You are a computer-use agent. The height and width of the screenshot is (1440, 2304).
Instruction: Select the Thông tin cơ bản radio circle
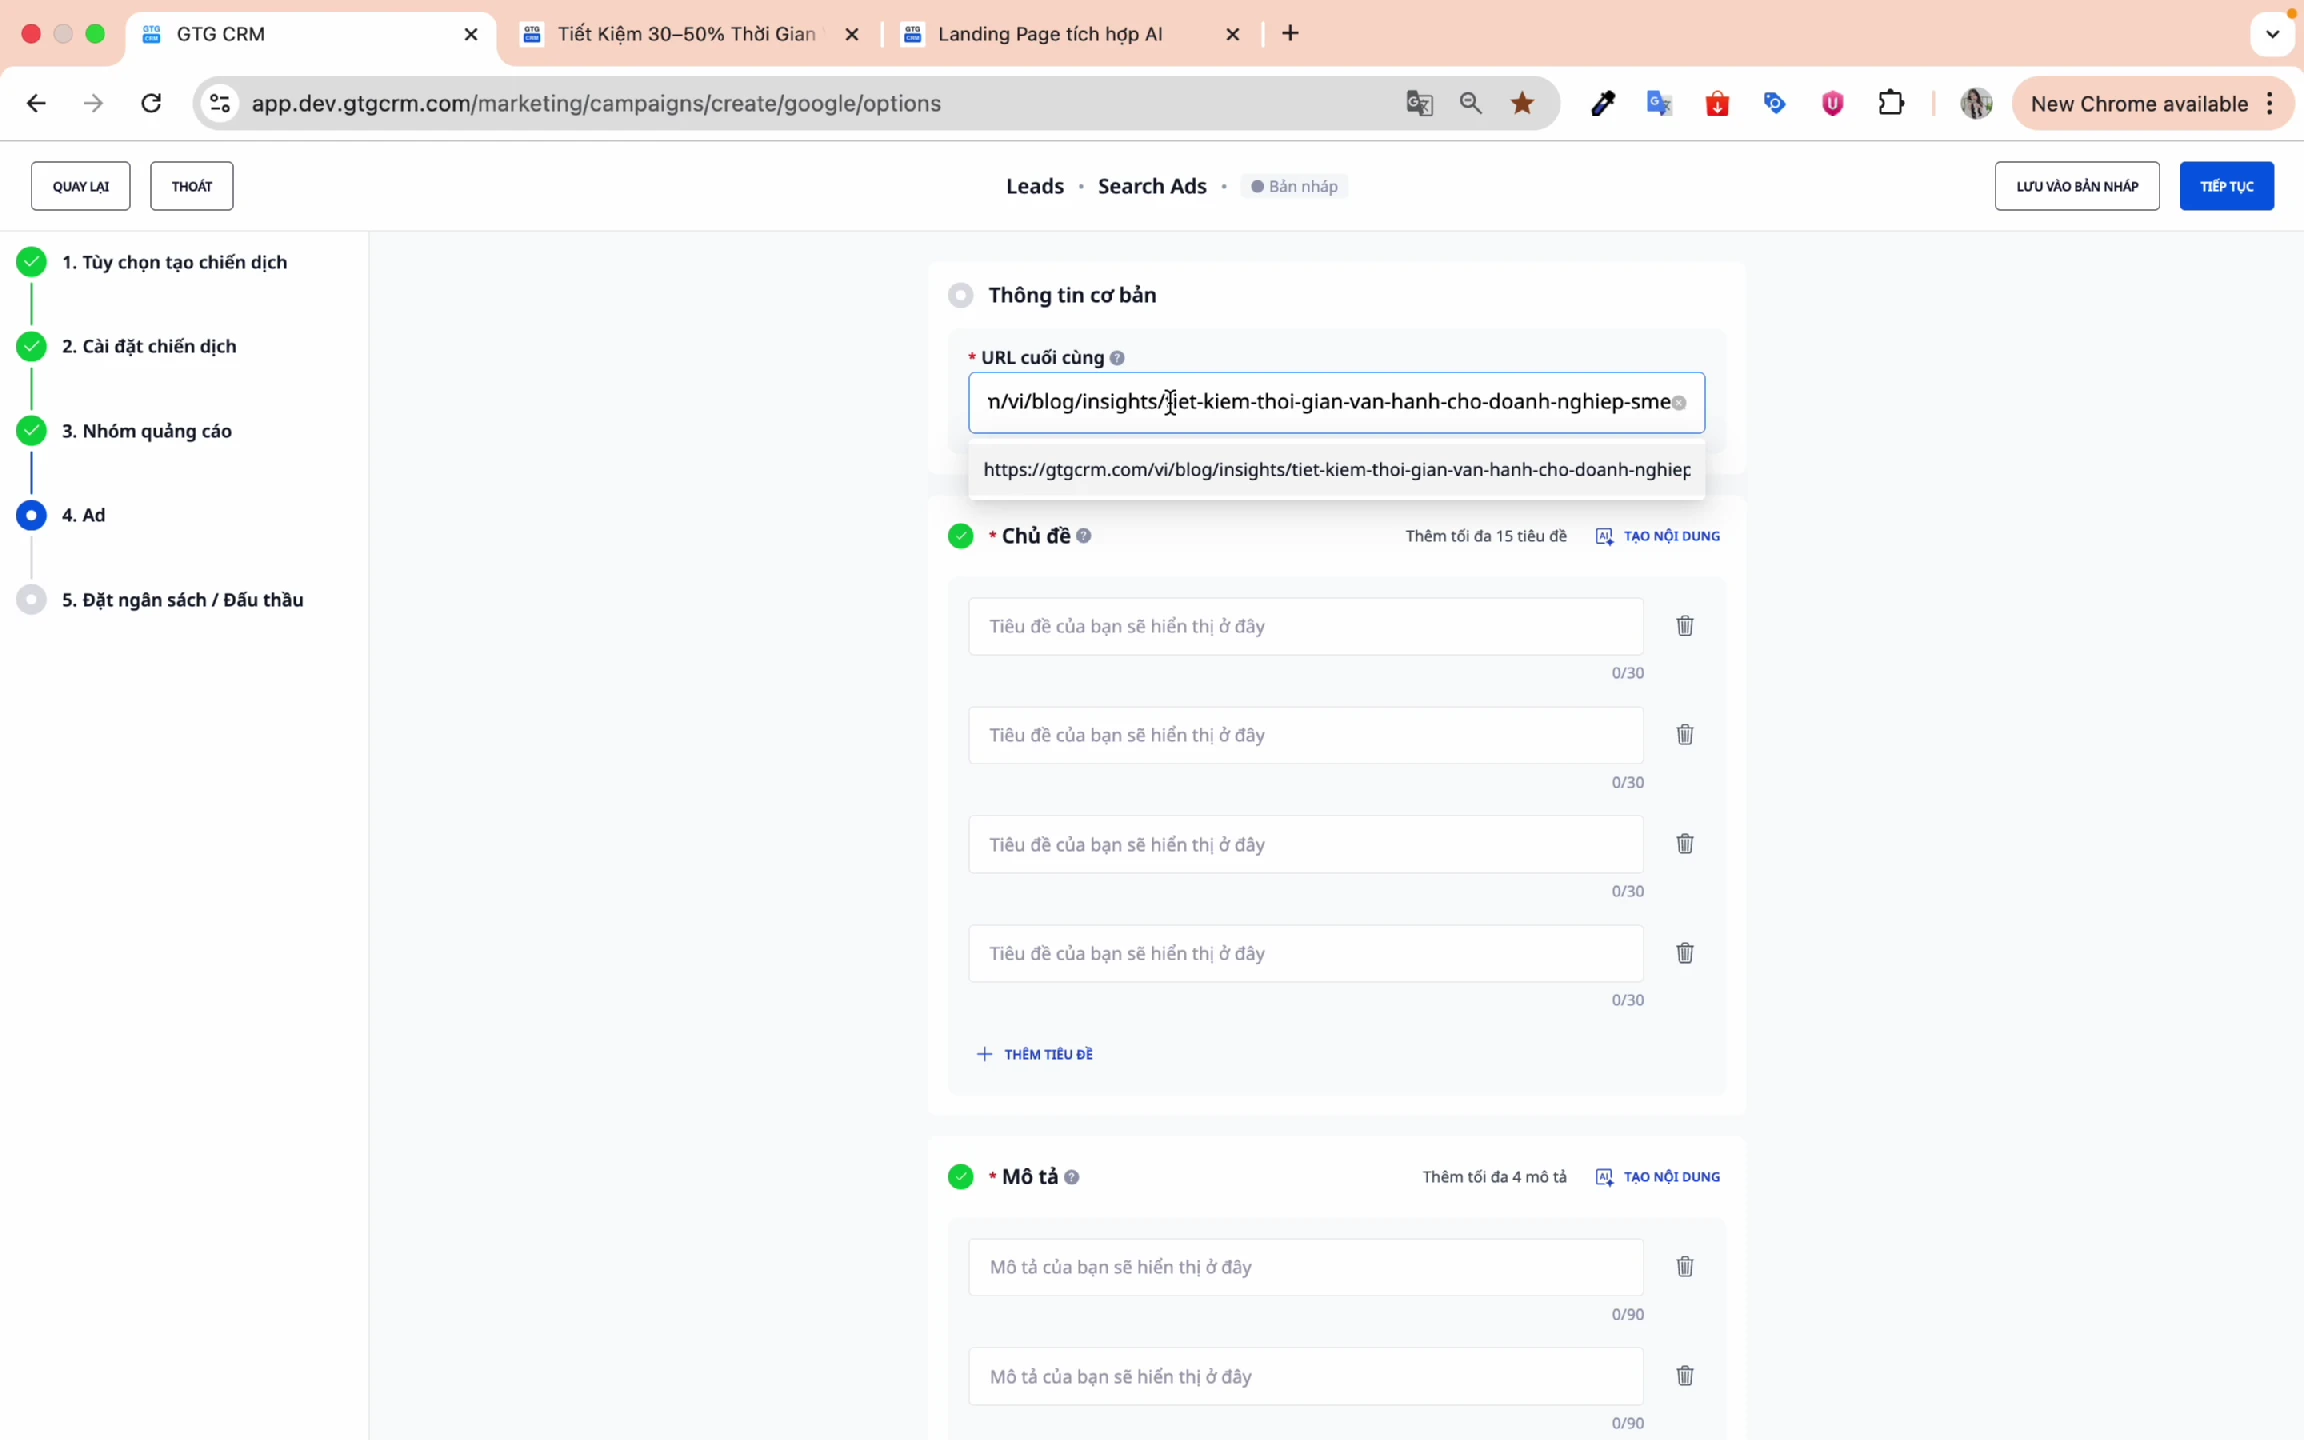pos(960,295)
